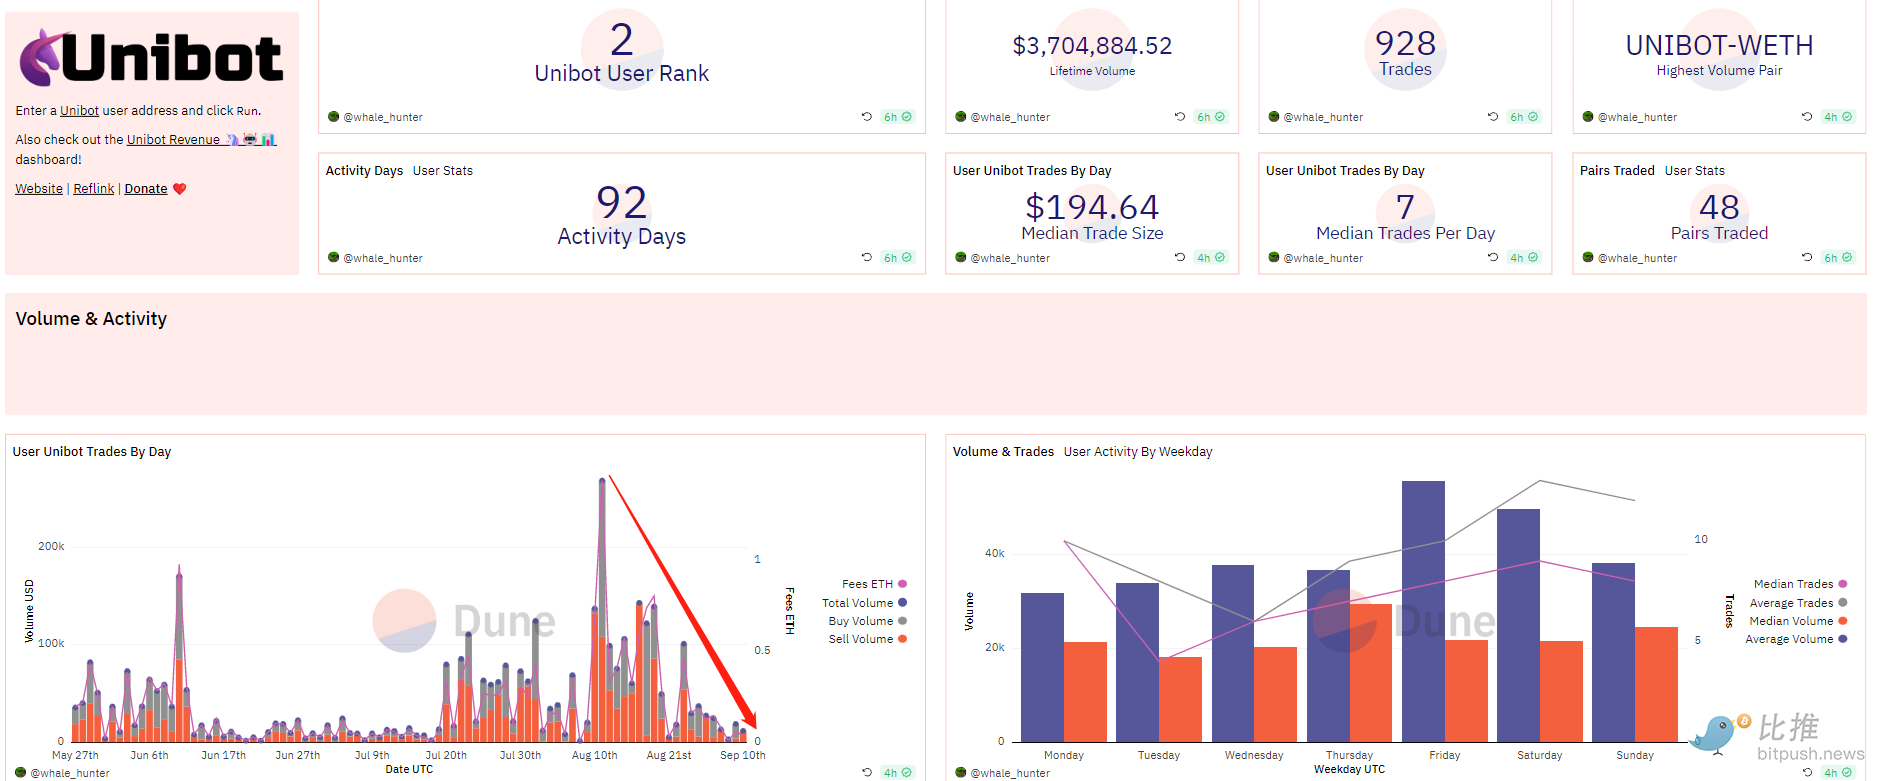Click the Unibot unicorn logo
This screenshot has width=1885, height=781.
pos(42,58)
